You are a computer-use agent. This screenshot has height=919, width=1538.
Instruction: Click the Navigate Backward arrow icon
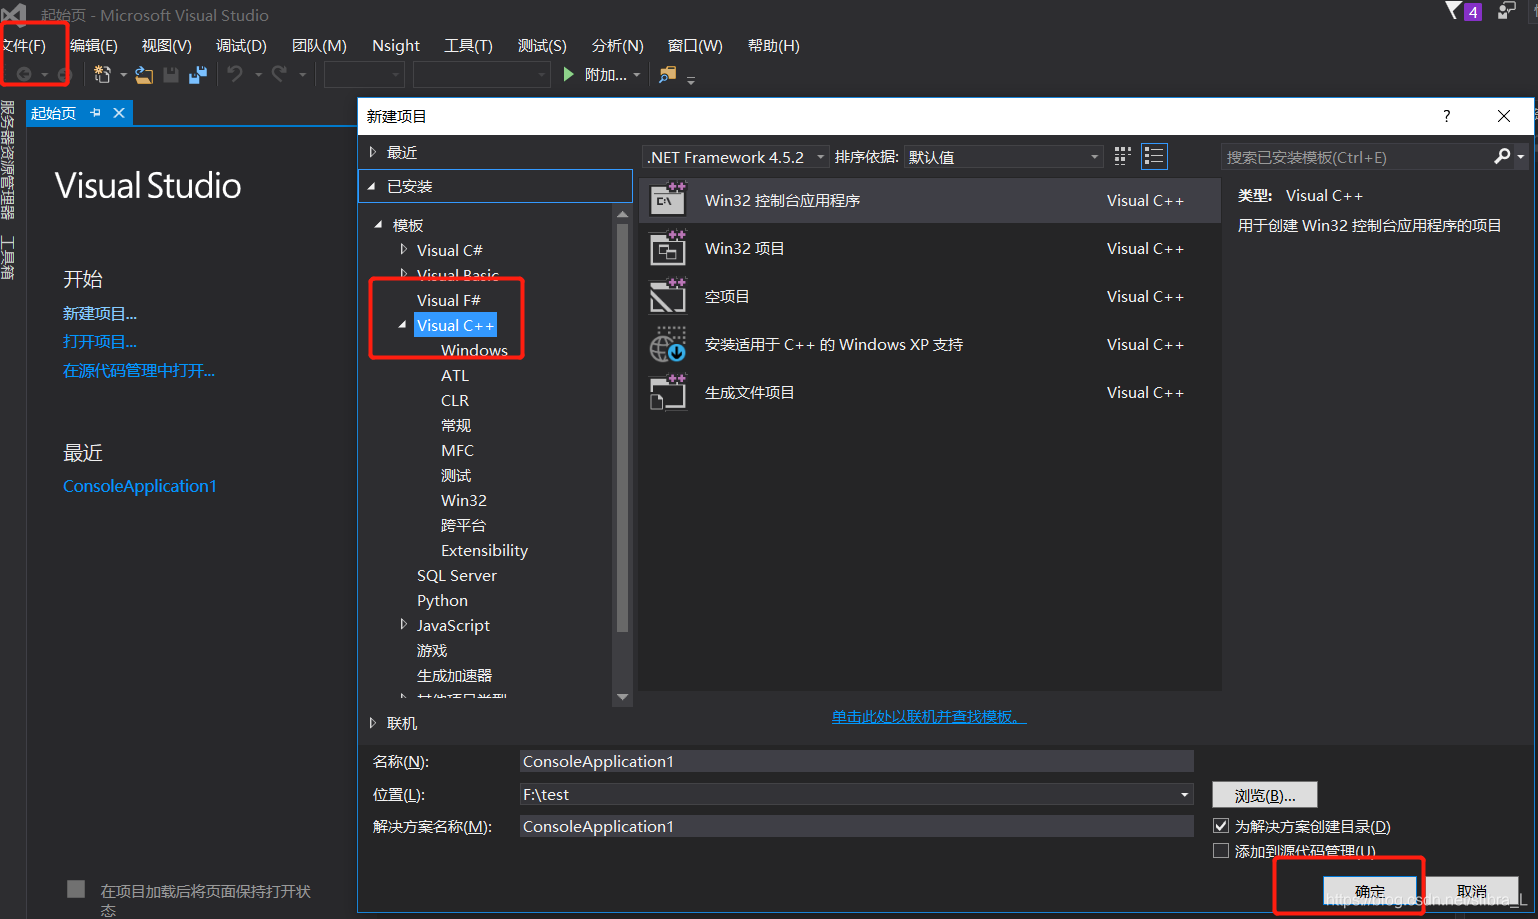tap(24, 75)
